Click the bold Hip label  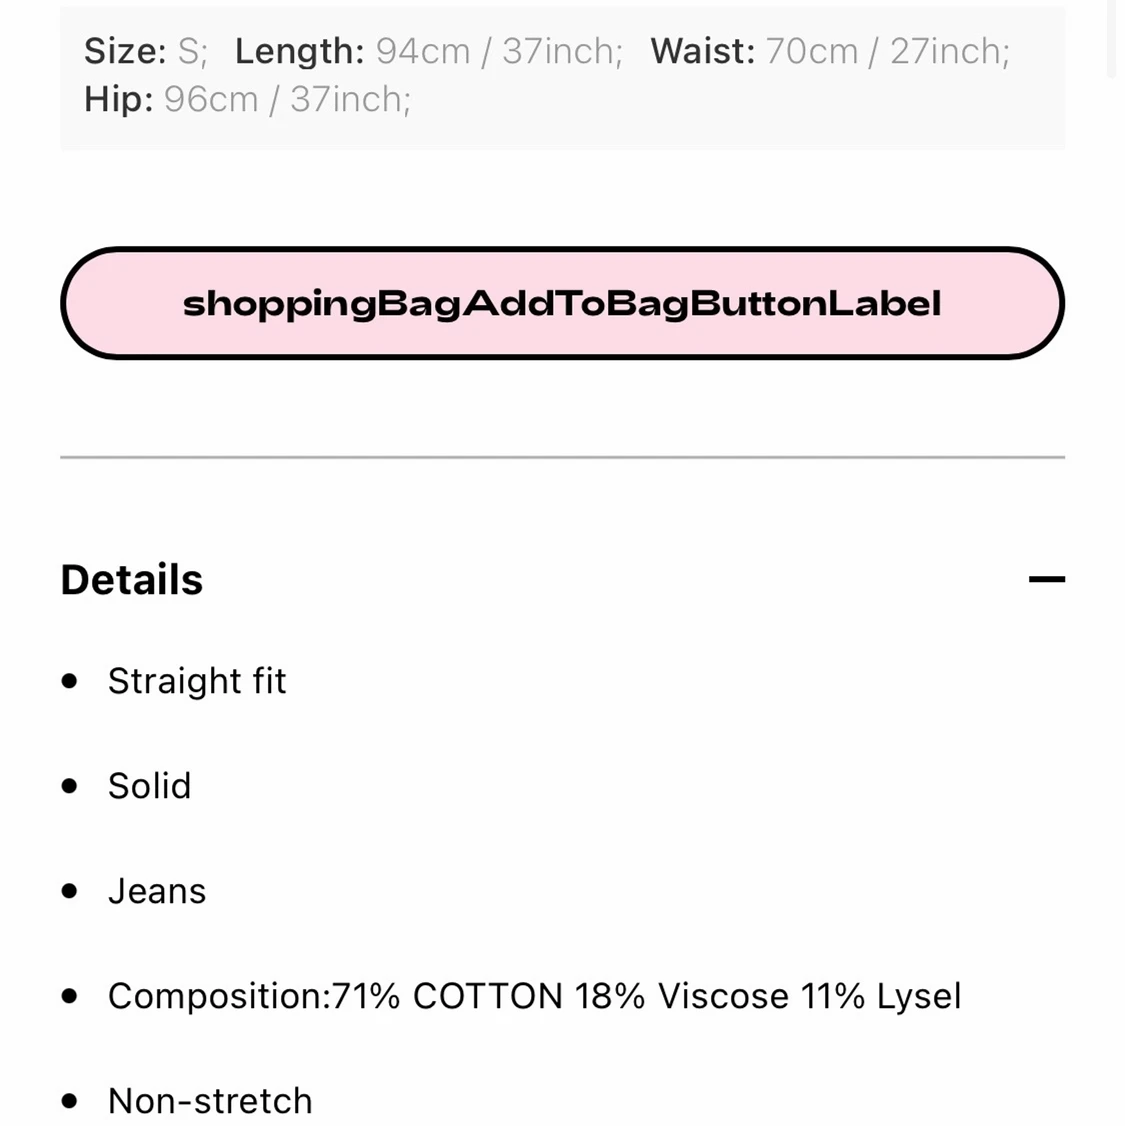tap(118, 99)
